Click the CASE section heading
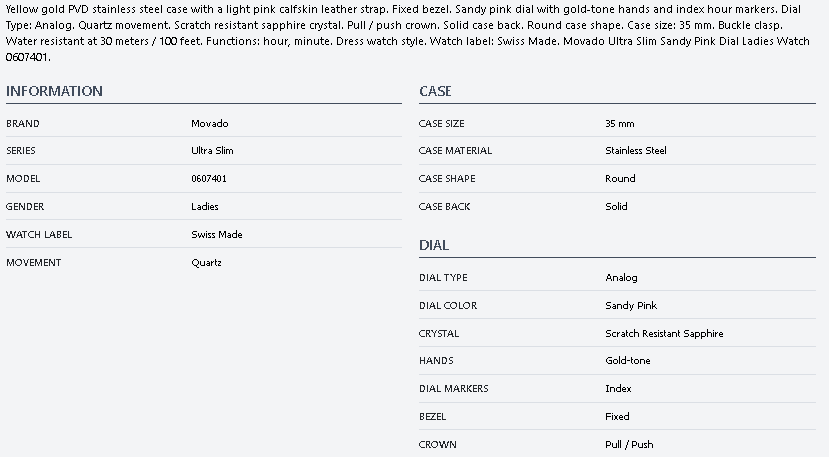 point(435,91)
